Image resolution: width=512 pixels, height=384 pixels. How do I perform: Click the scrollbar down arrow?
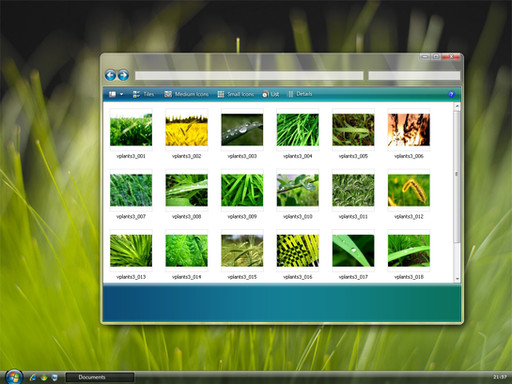pos(457,279)
